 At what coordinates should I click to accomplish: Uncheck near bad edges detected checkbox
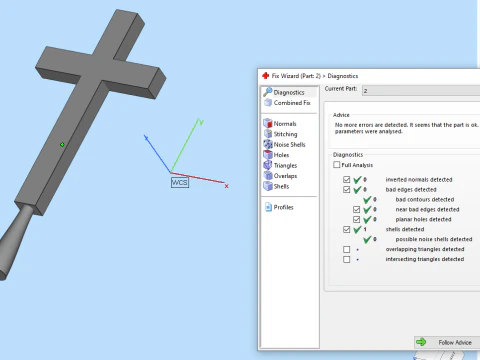coord(356,209)
